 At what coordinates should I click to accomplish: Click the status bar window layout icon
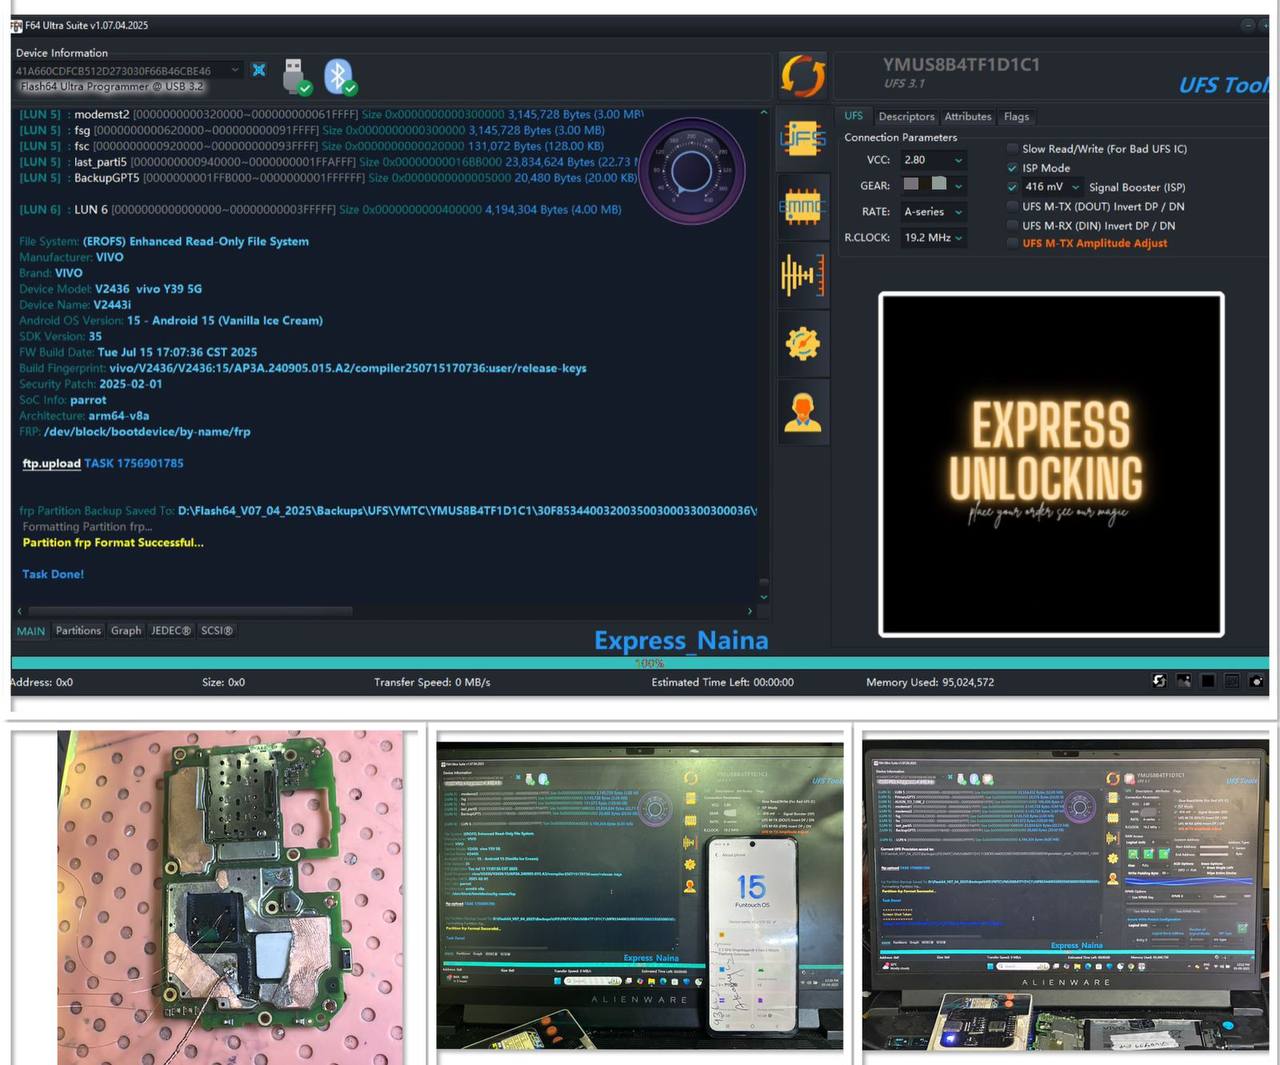[1232, 681]
